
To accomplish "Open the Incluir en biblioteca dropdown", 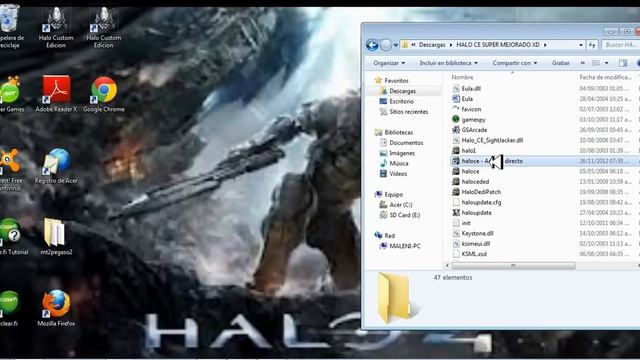I will pyautogui.click(x=449, y=63).
